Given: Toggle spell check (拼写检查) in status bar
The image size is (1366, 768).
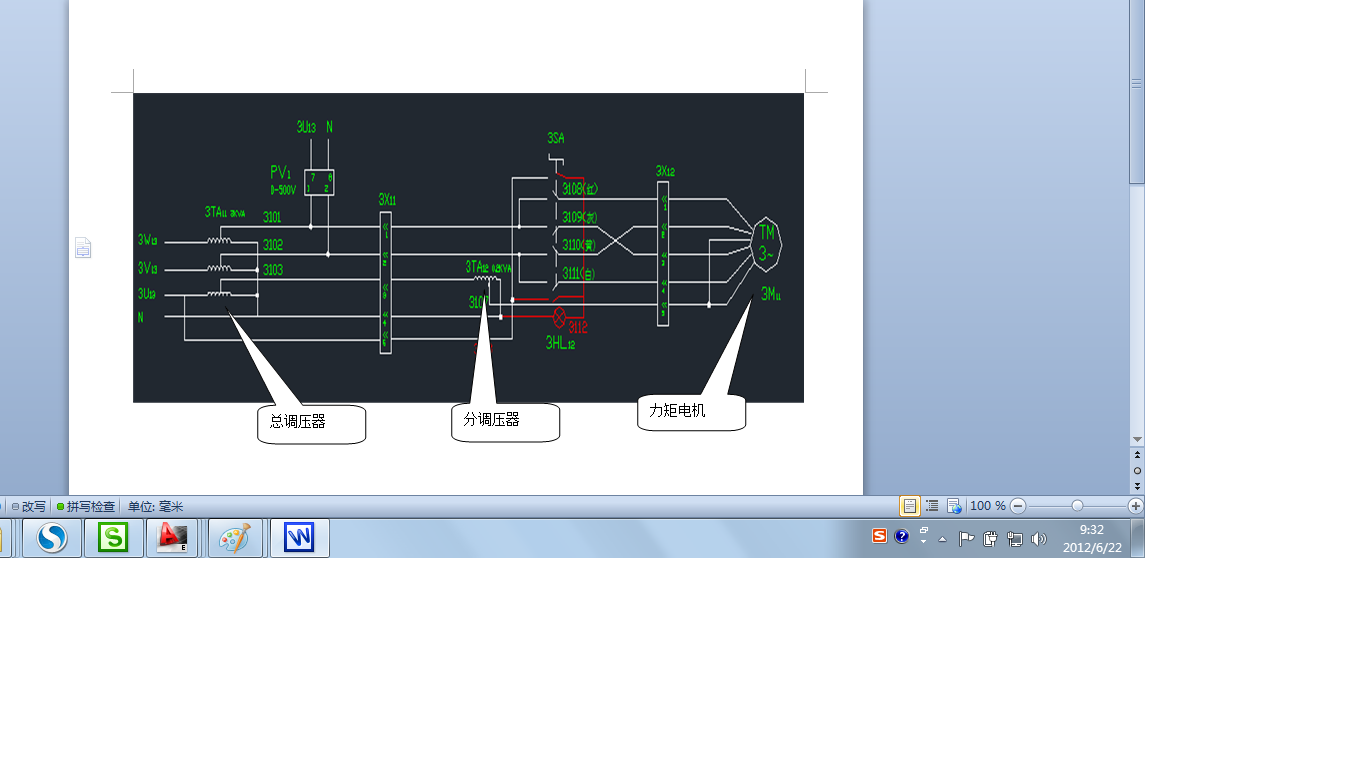Looking at the screenshot, I should tap(86, 507).
